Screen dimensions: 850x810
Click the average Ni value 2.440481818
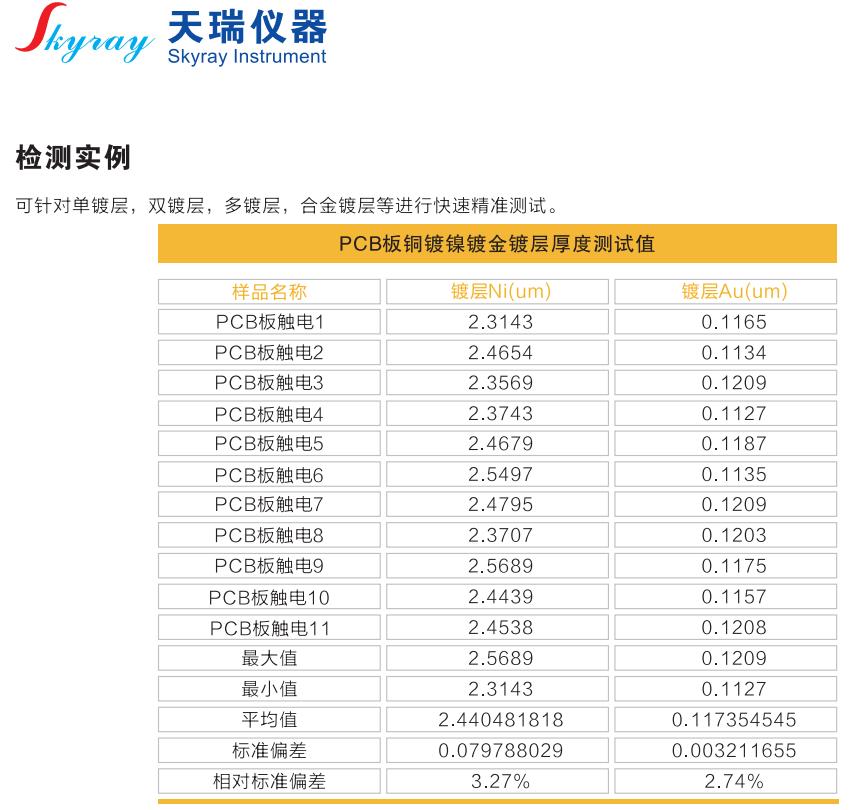point(500,720)
